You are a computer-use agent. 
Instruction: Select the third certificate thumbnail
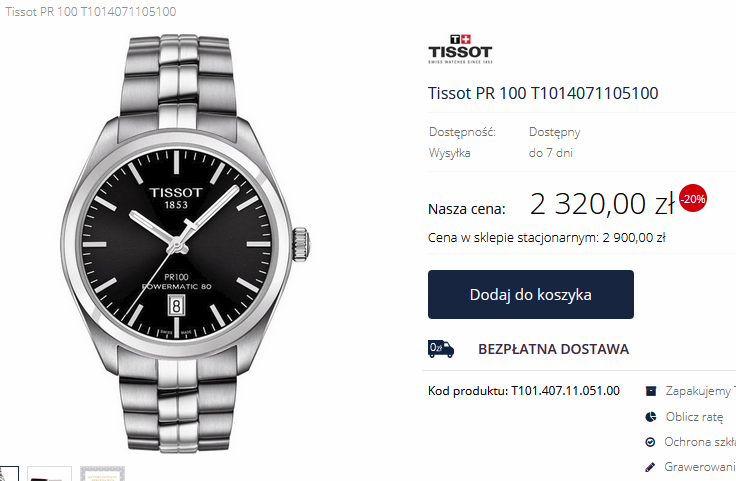click(x=102, y=473)
